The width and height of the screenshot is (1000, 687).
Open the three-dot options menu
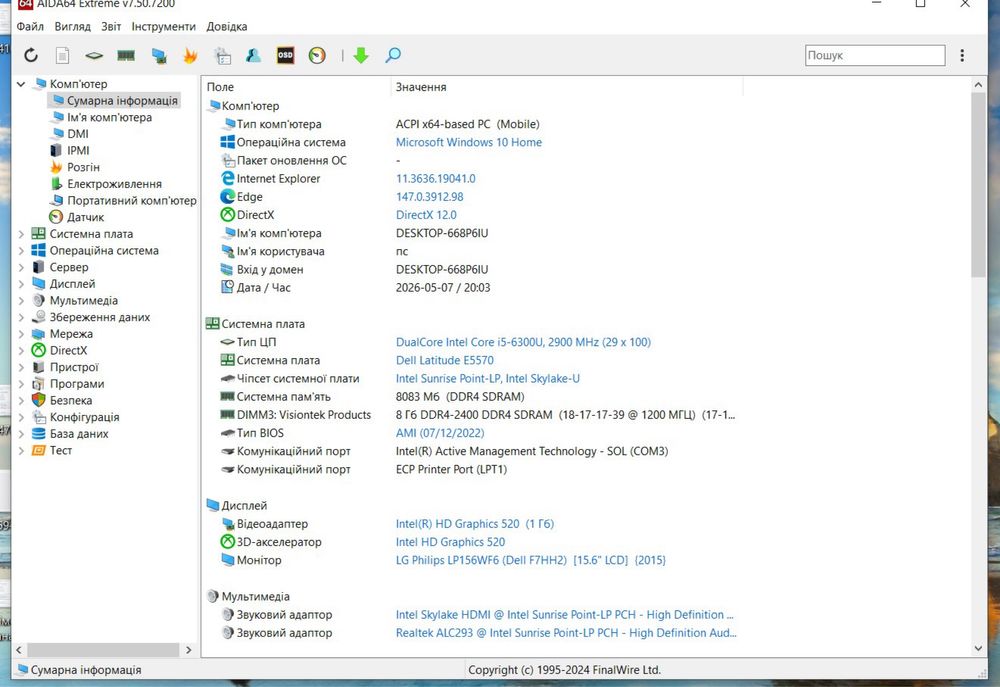[x=962, y=55]
